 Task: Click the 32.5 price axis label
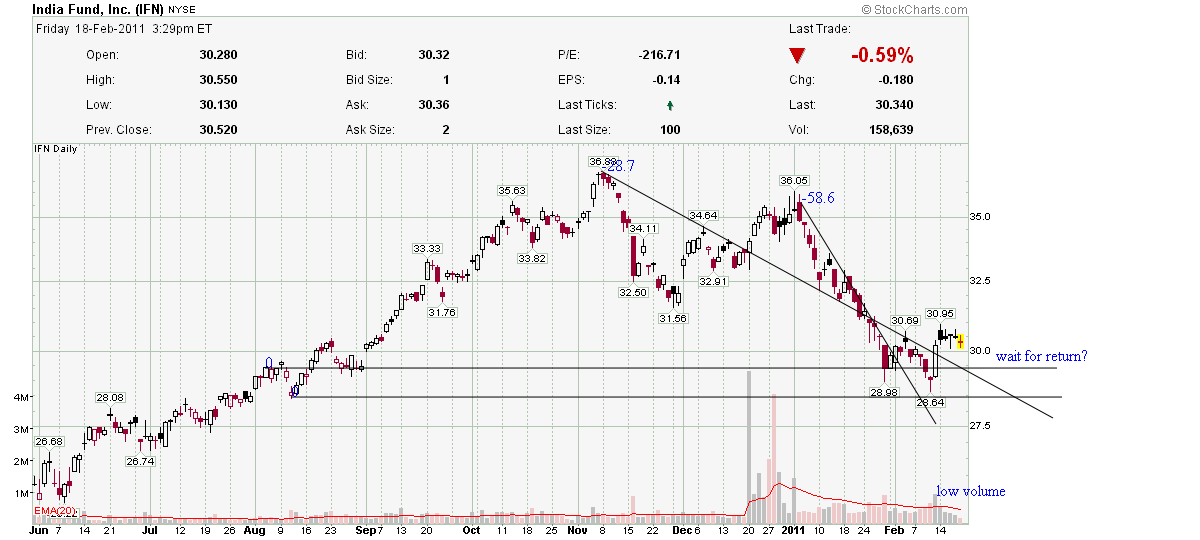point(981,281)
